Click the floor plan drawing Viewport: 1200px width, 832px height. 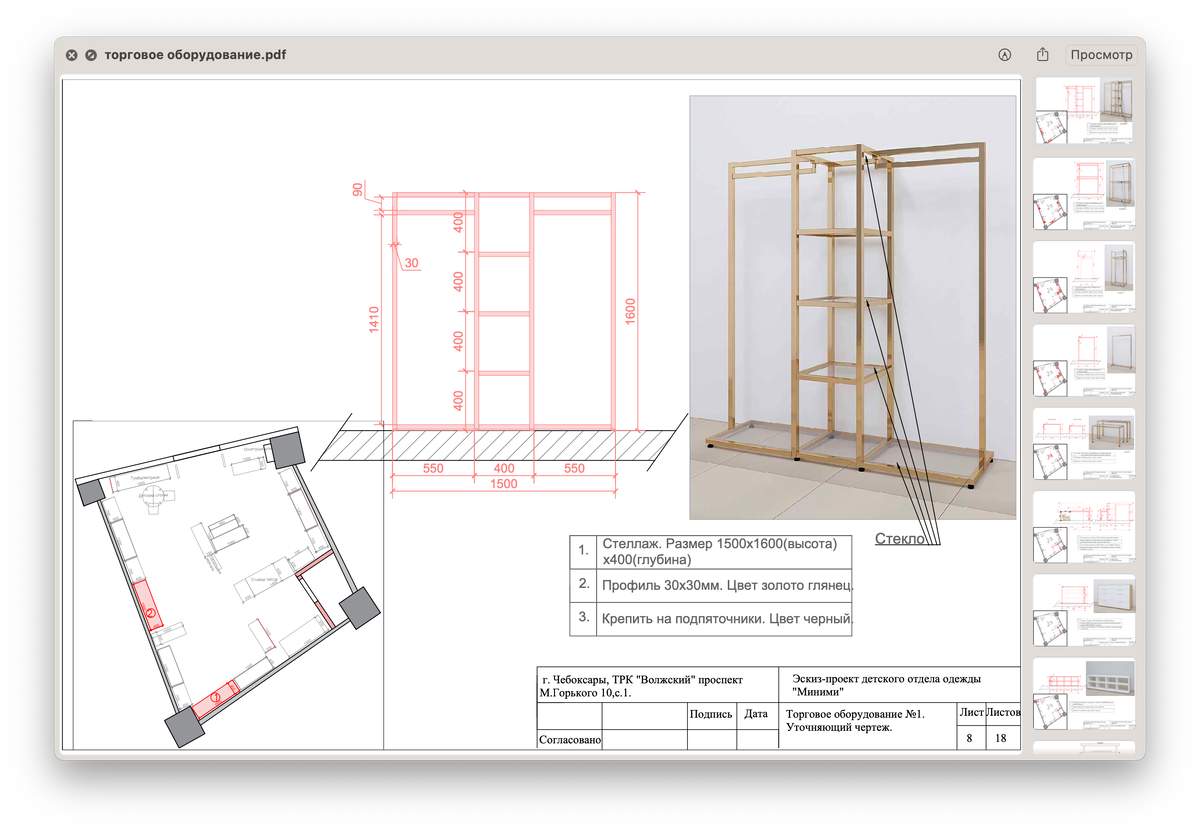coord(228,585)
